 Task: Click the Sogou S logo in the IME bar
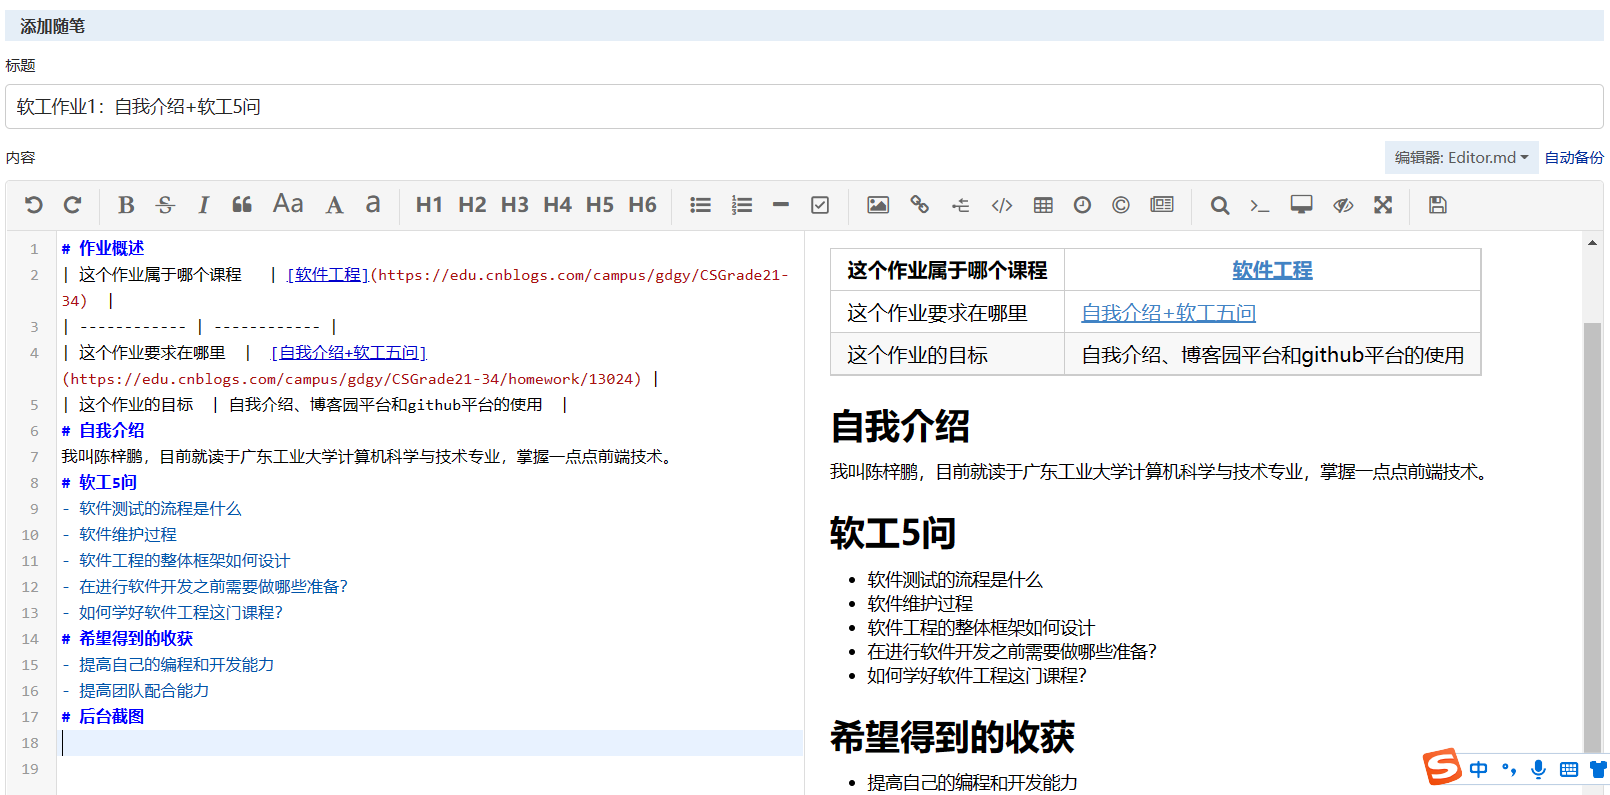pos(1442,767)
